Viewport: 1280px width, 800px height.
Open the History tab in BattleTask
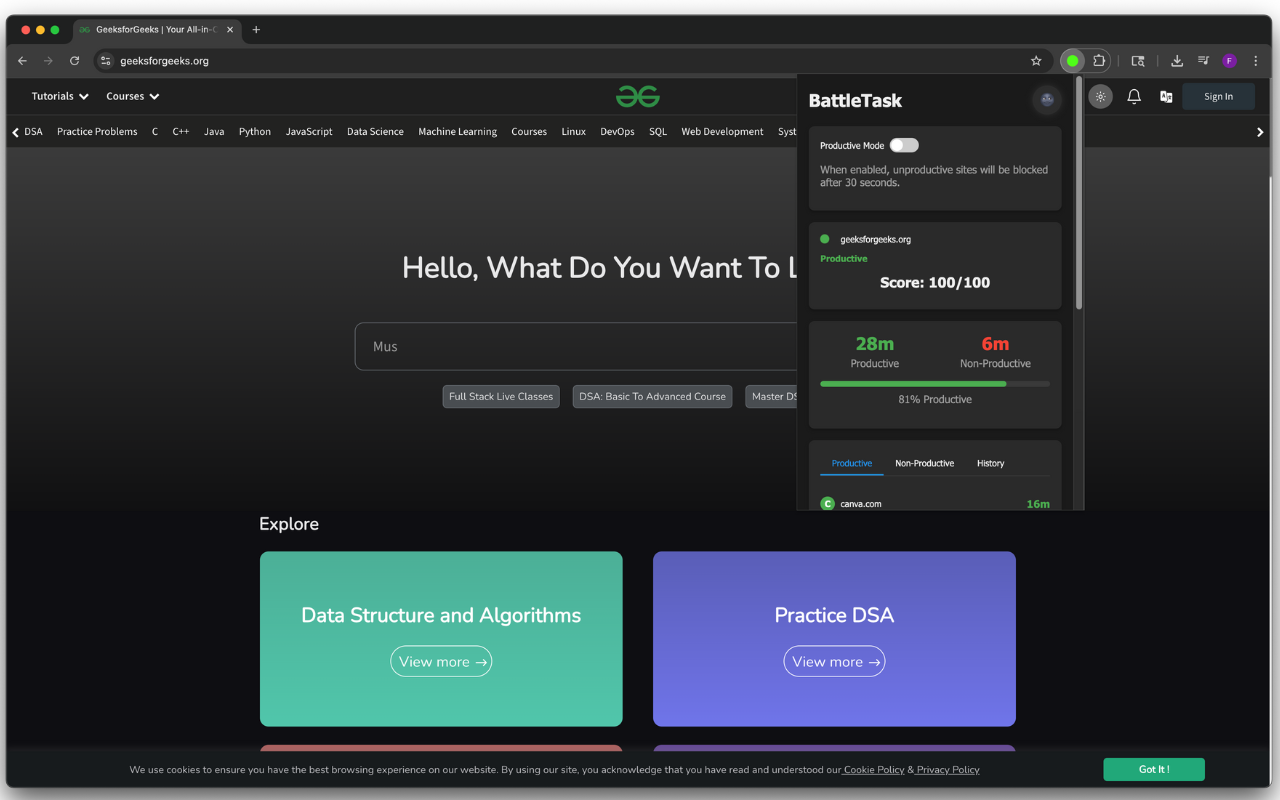click(x=991, y=463)
